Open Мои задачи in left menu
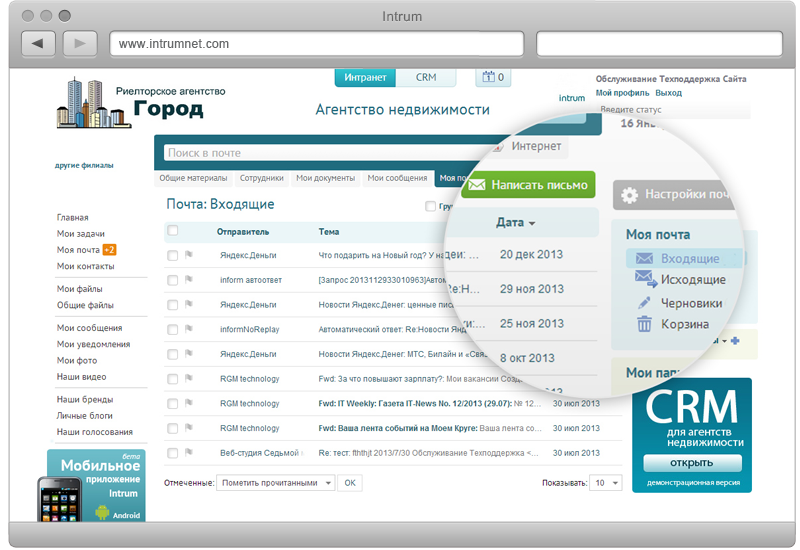This screenshot has width=800, height=550. pos(81,234)
